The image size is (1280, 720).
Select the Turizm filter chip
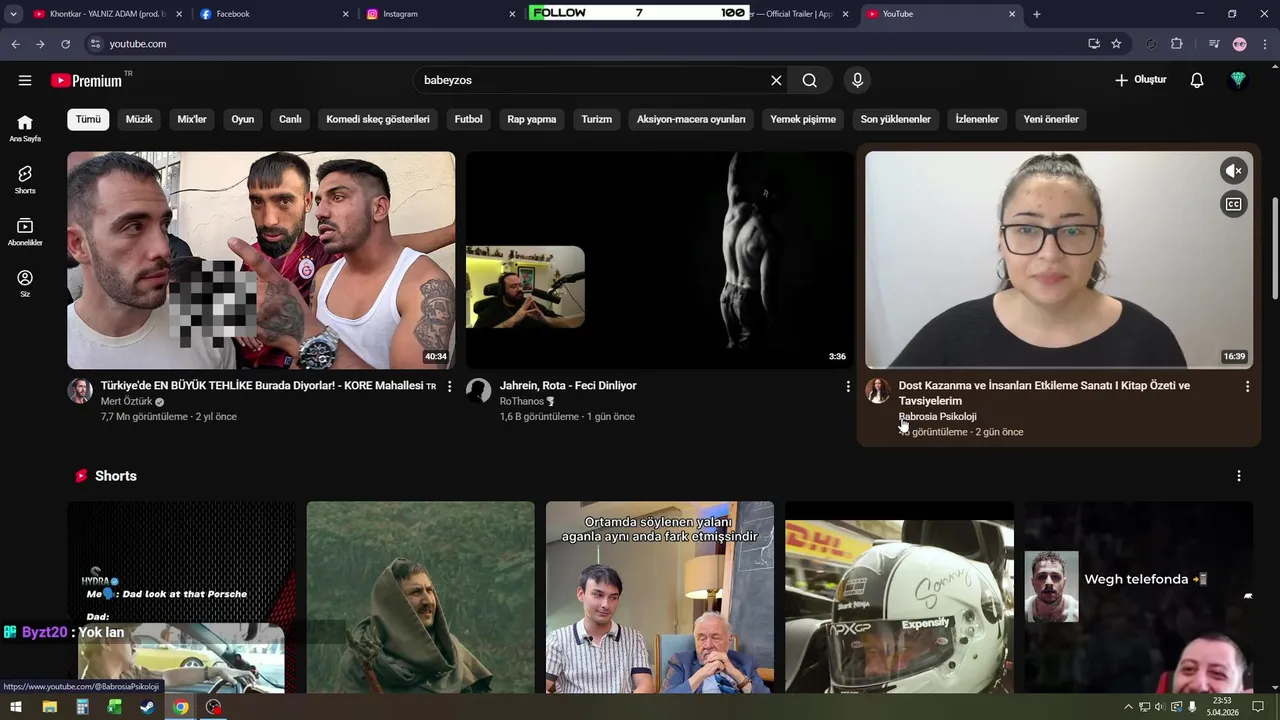[x=596, y=119]
